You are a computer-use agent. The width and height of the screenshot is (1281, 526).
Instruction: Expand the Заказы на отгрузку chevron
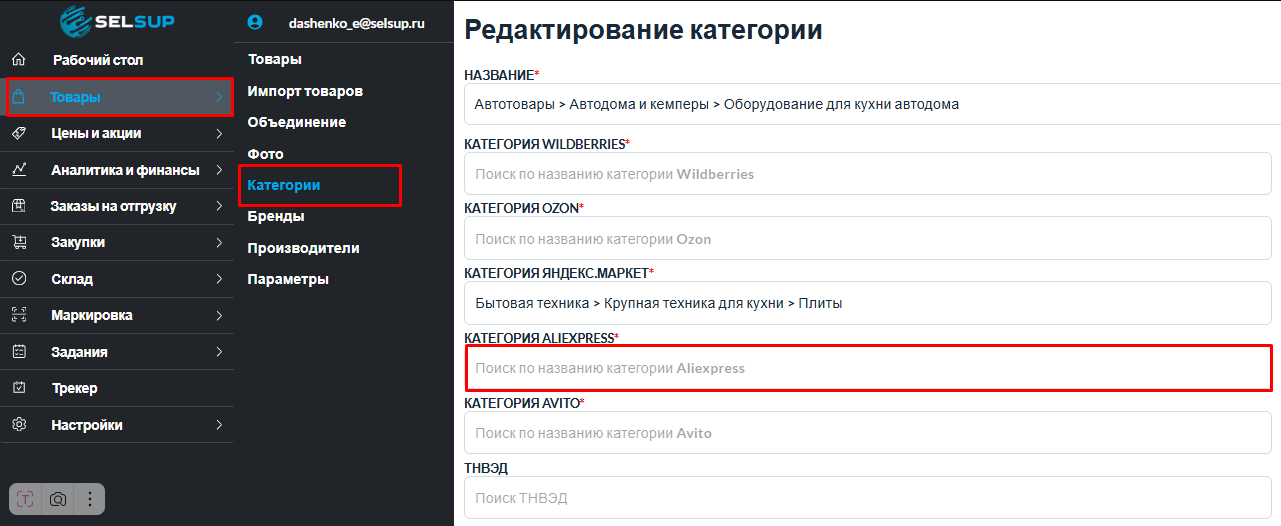(219, 206)
